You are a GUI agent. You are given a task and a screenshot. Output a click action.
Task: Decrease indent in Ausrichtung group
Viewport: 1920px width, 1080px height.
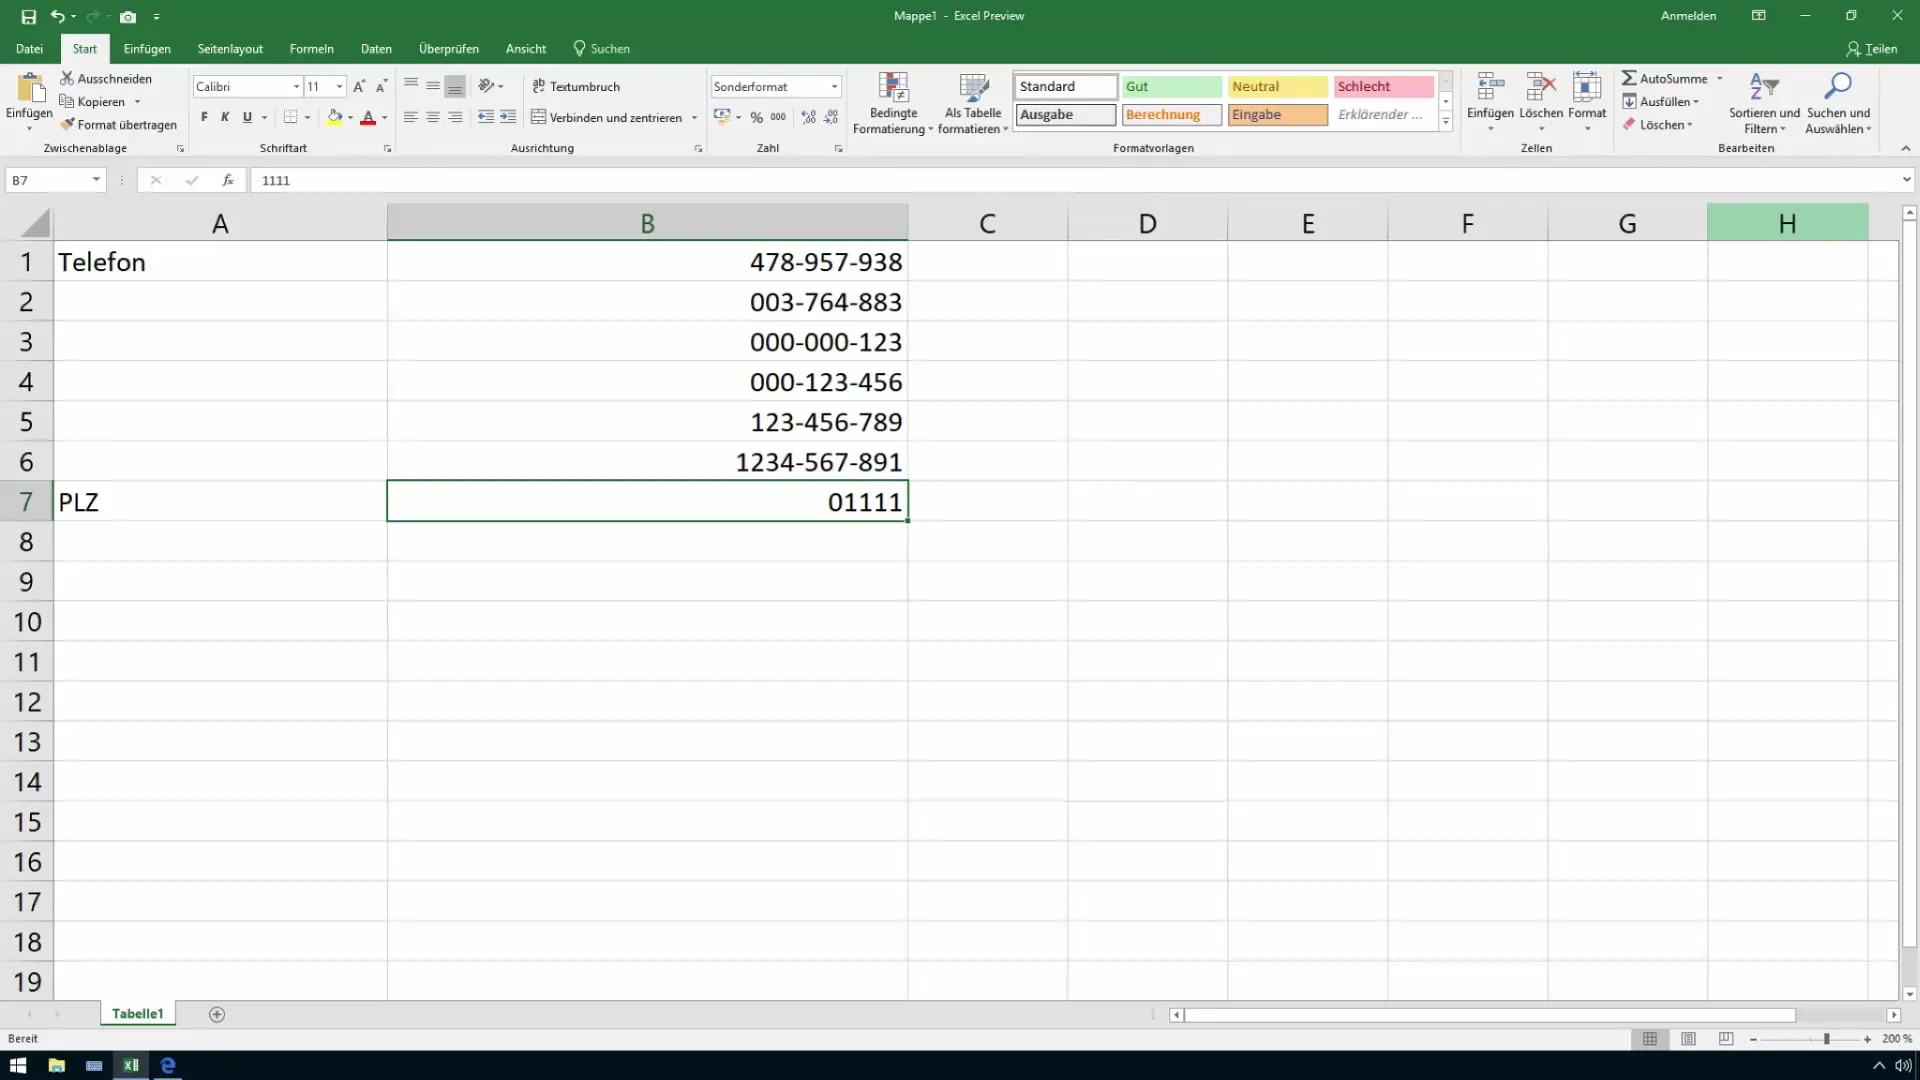tap(486, 117)
